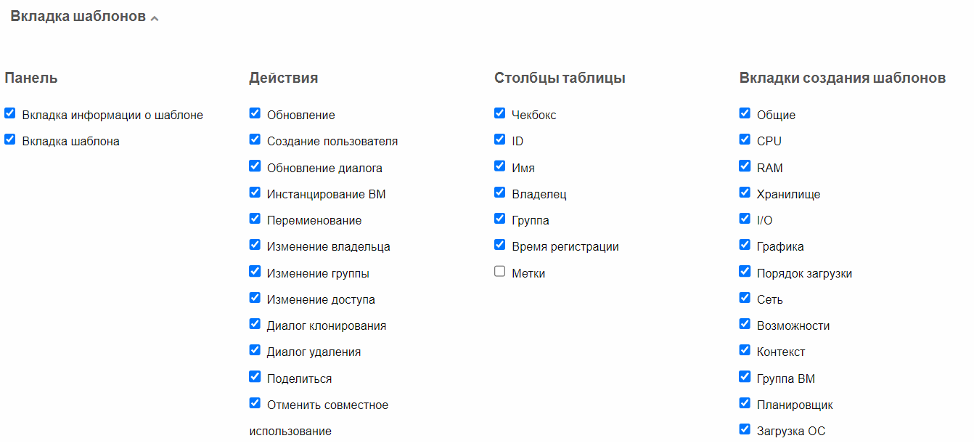Uncheck Диалог клонирования checkbox
This screenshot has height=442, width=974.
tap(255, 324)
